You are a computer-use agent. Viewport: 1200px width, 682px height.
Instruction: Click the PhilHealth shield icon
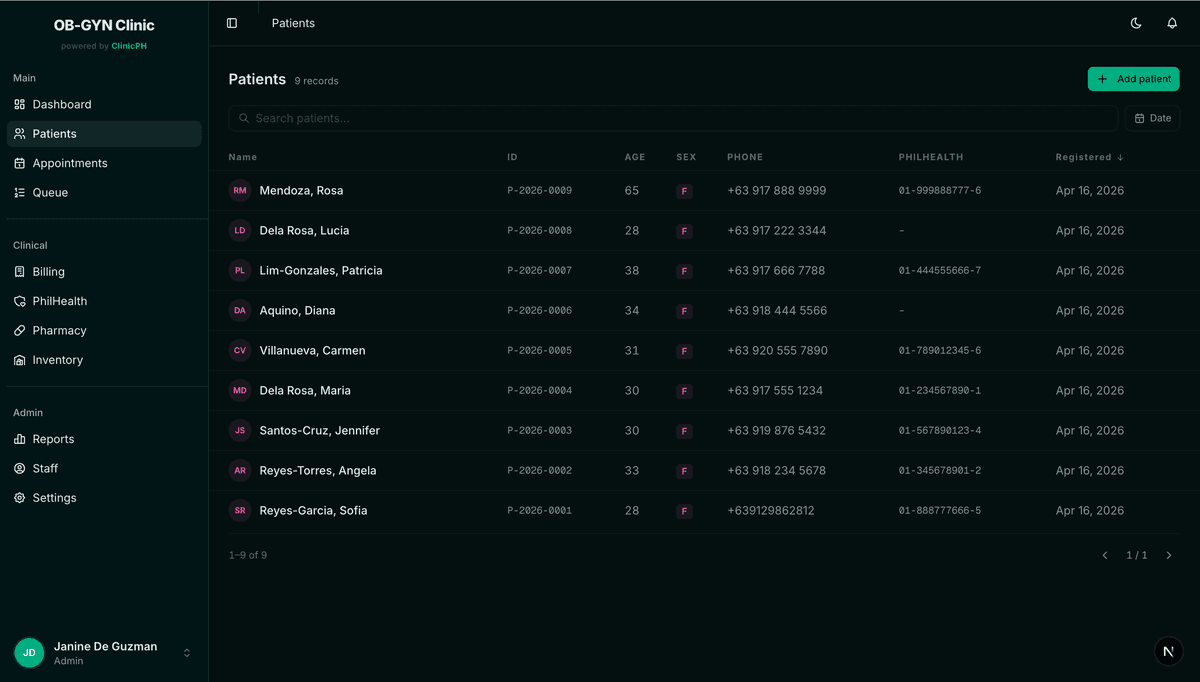(x=20, y=301)
